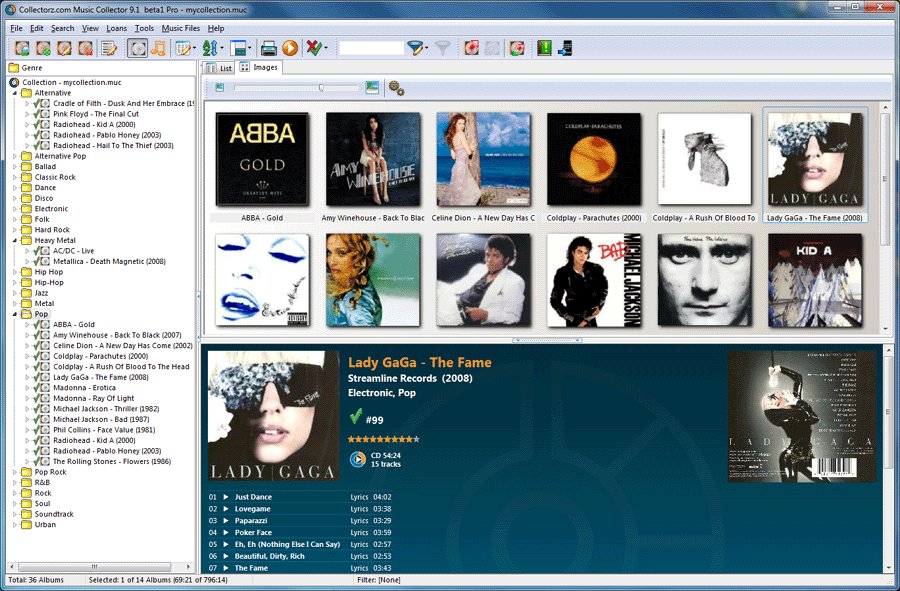Open the column selection icon in toolbar
900x591 pixels.
click(x=183, y=48)
